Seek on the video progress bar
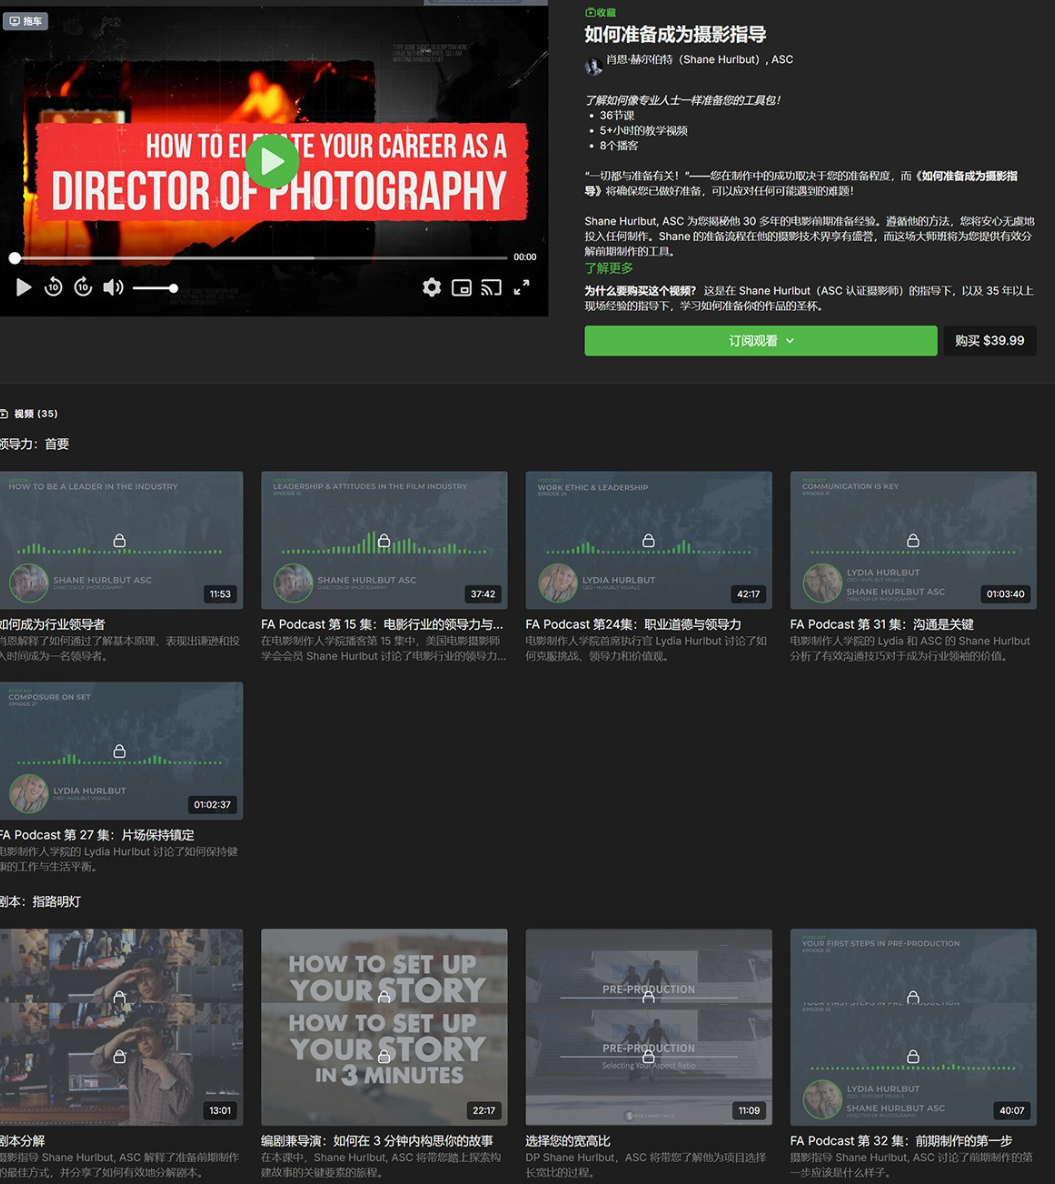Image resolution: width=1055 pixels, height=1184 pixels. pyautogui.click(x=261, y=257)
